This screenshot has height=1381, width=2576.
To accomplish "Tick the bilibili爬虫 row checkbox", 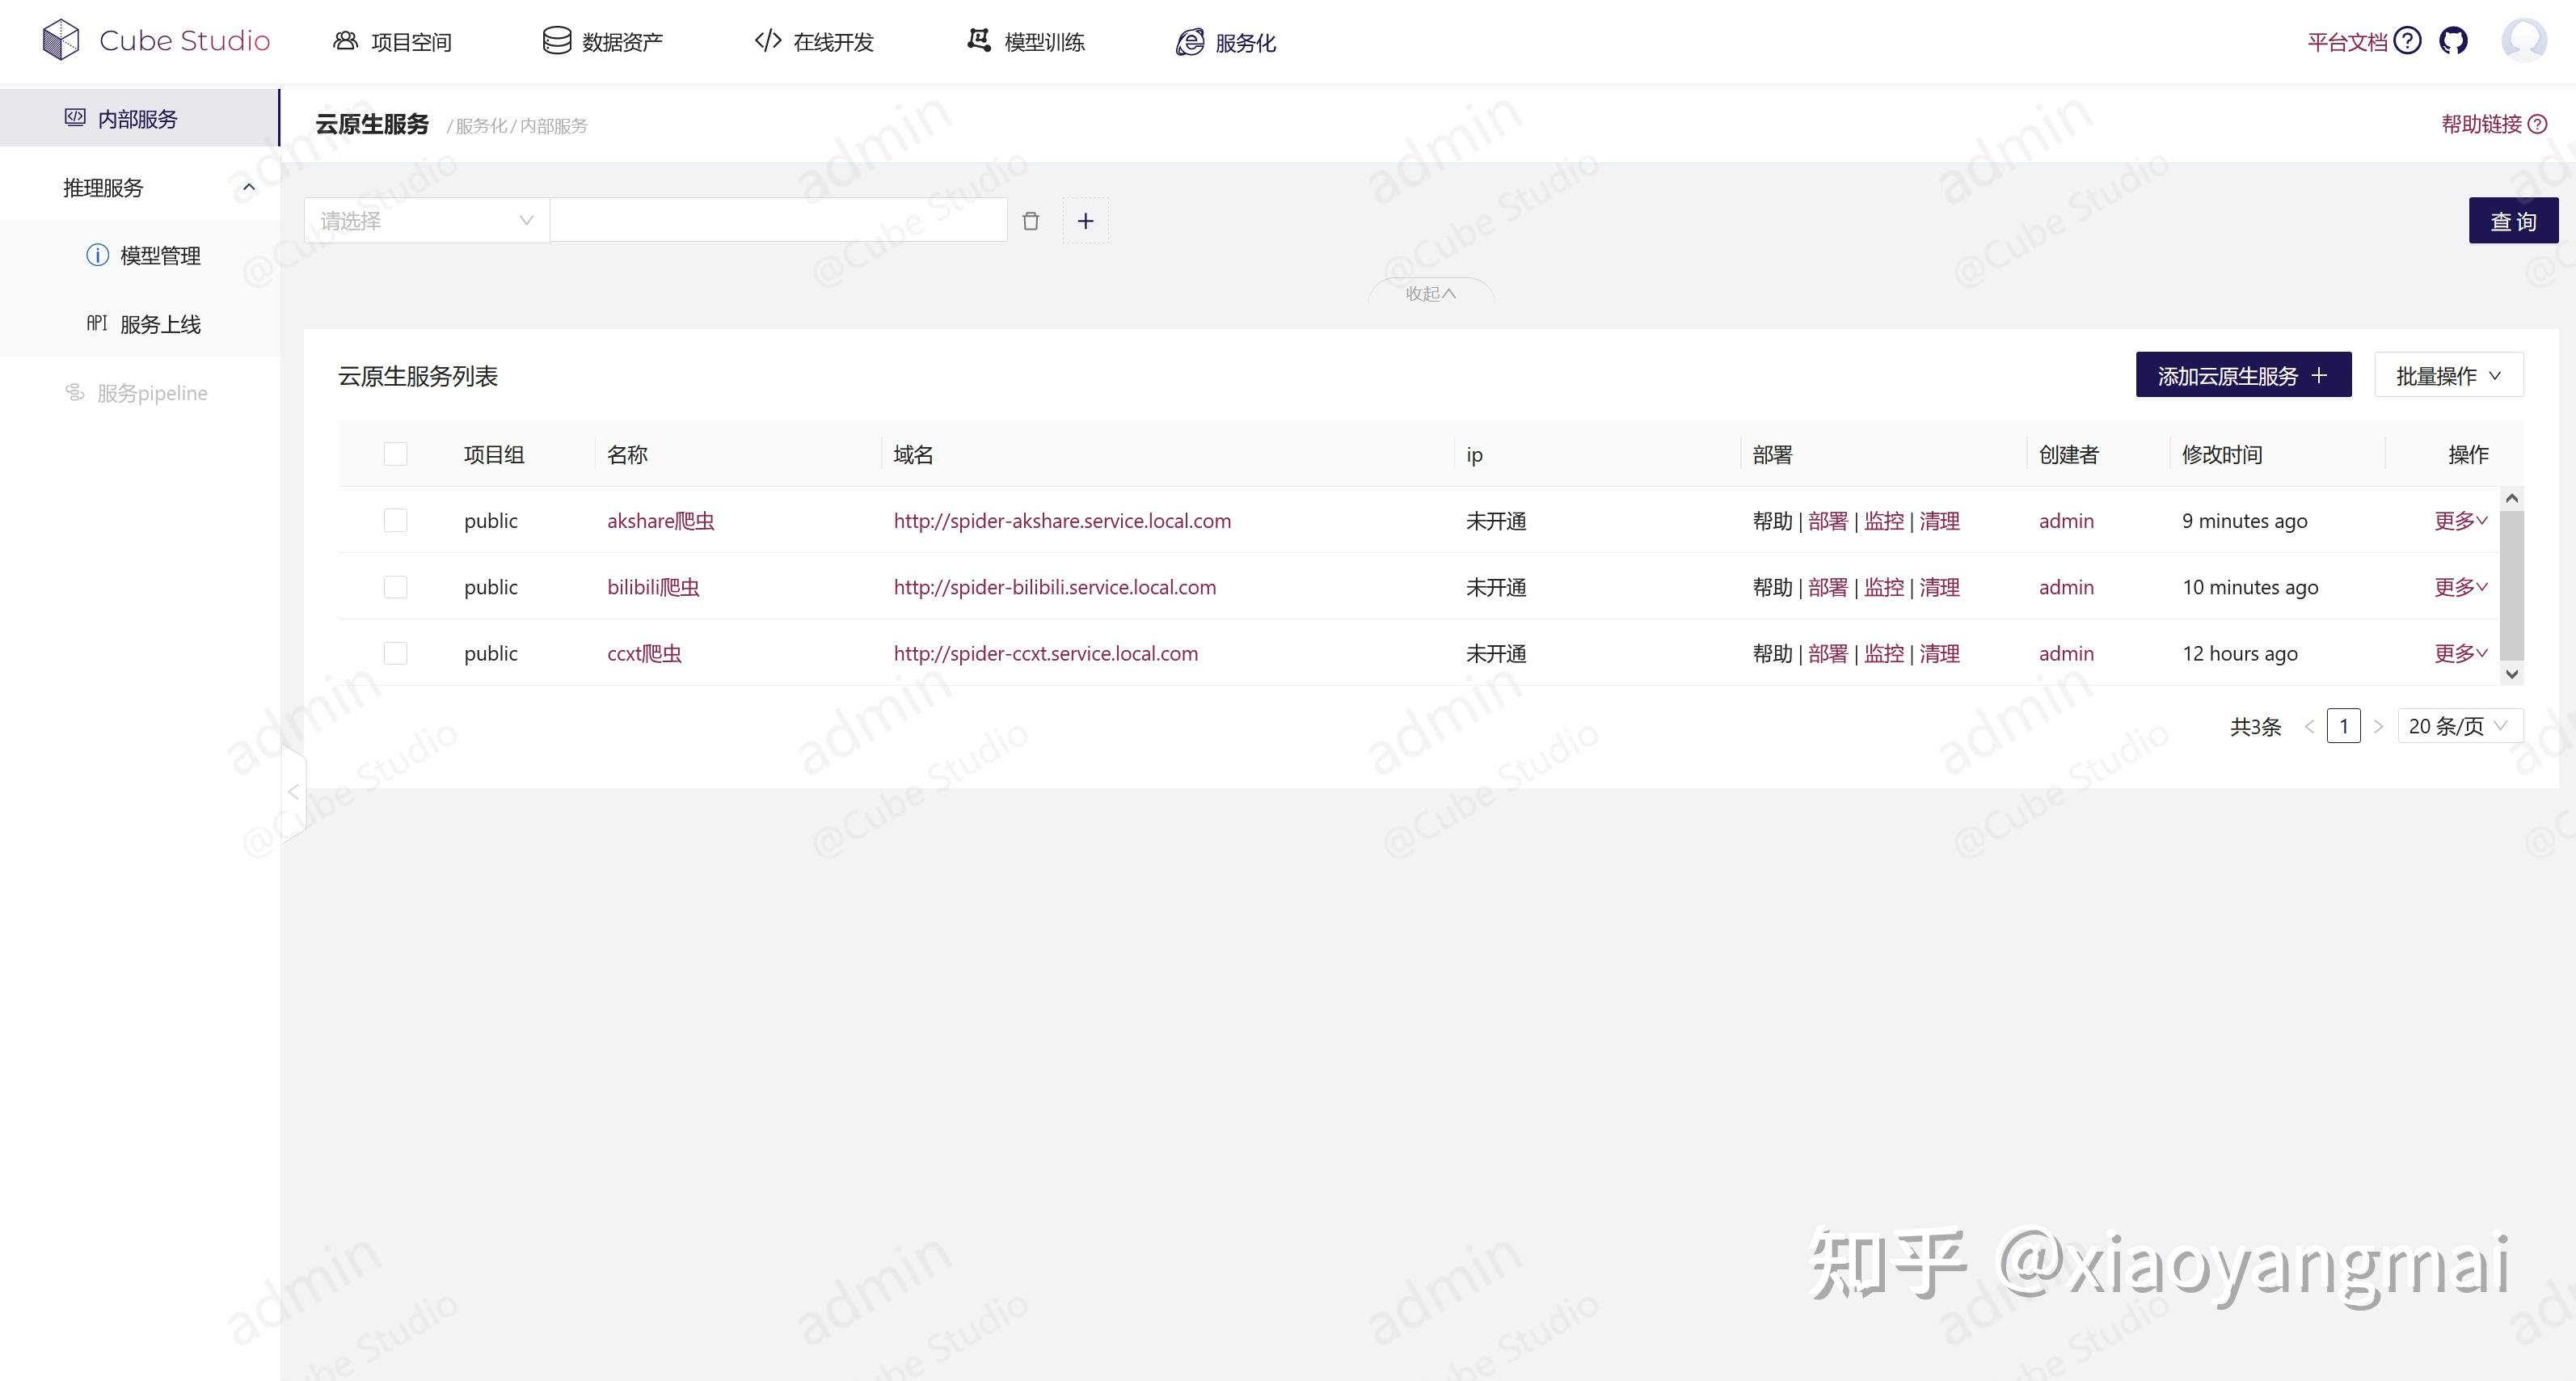I will (396, 587).
